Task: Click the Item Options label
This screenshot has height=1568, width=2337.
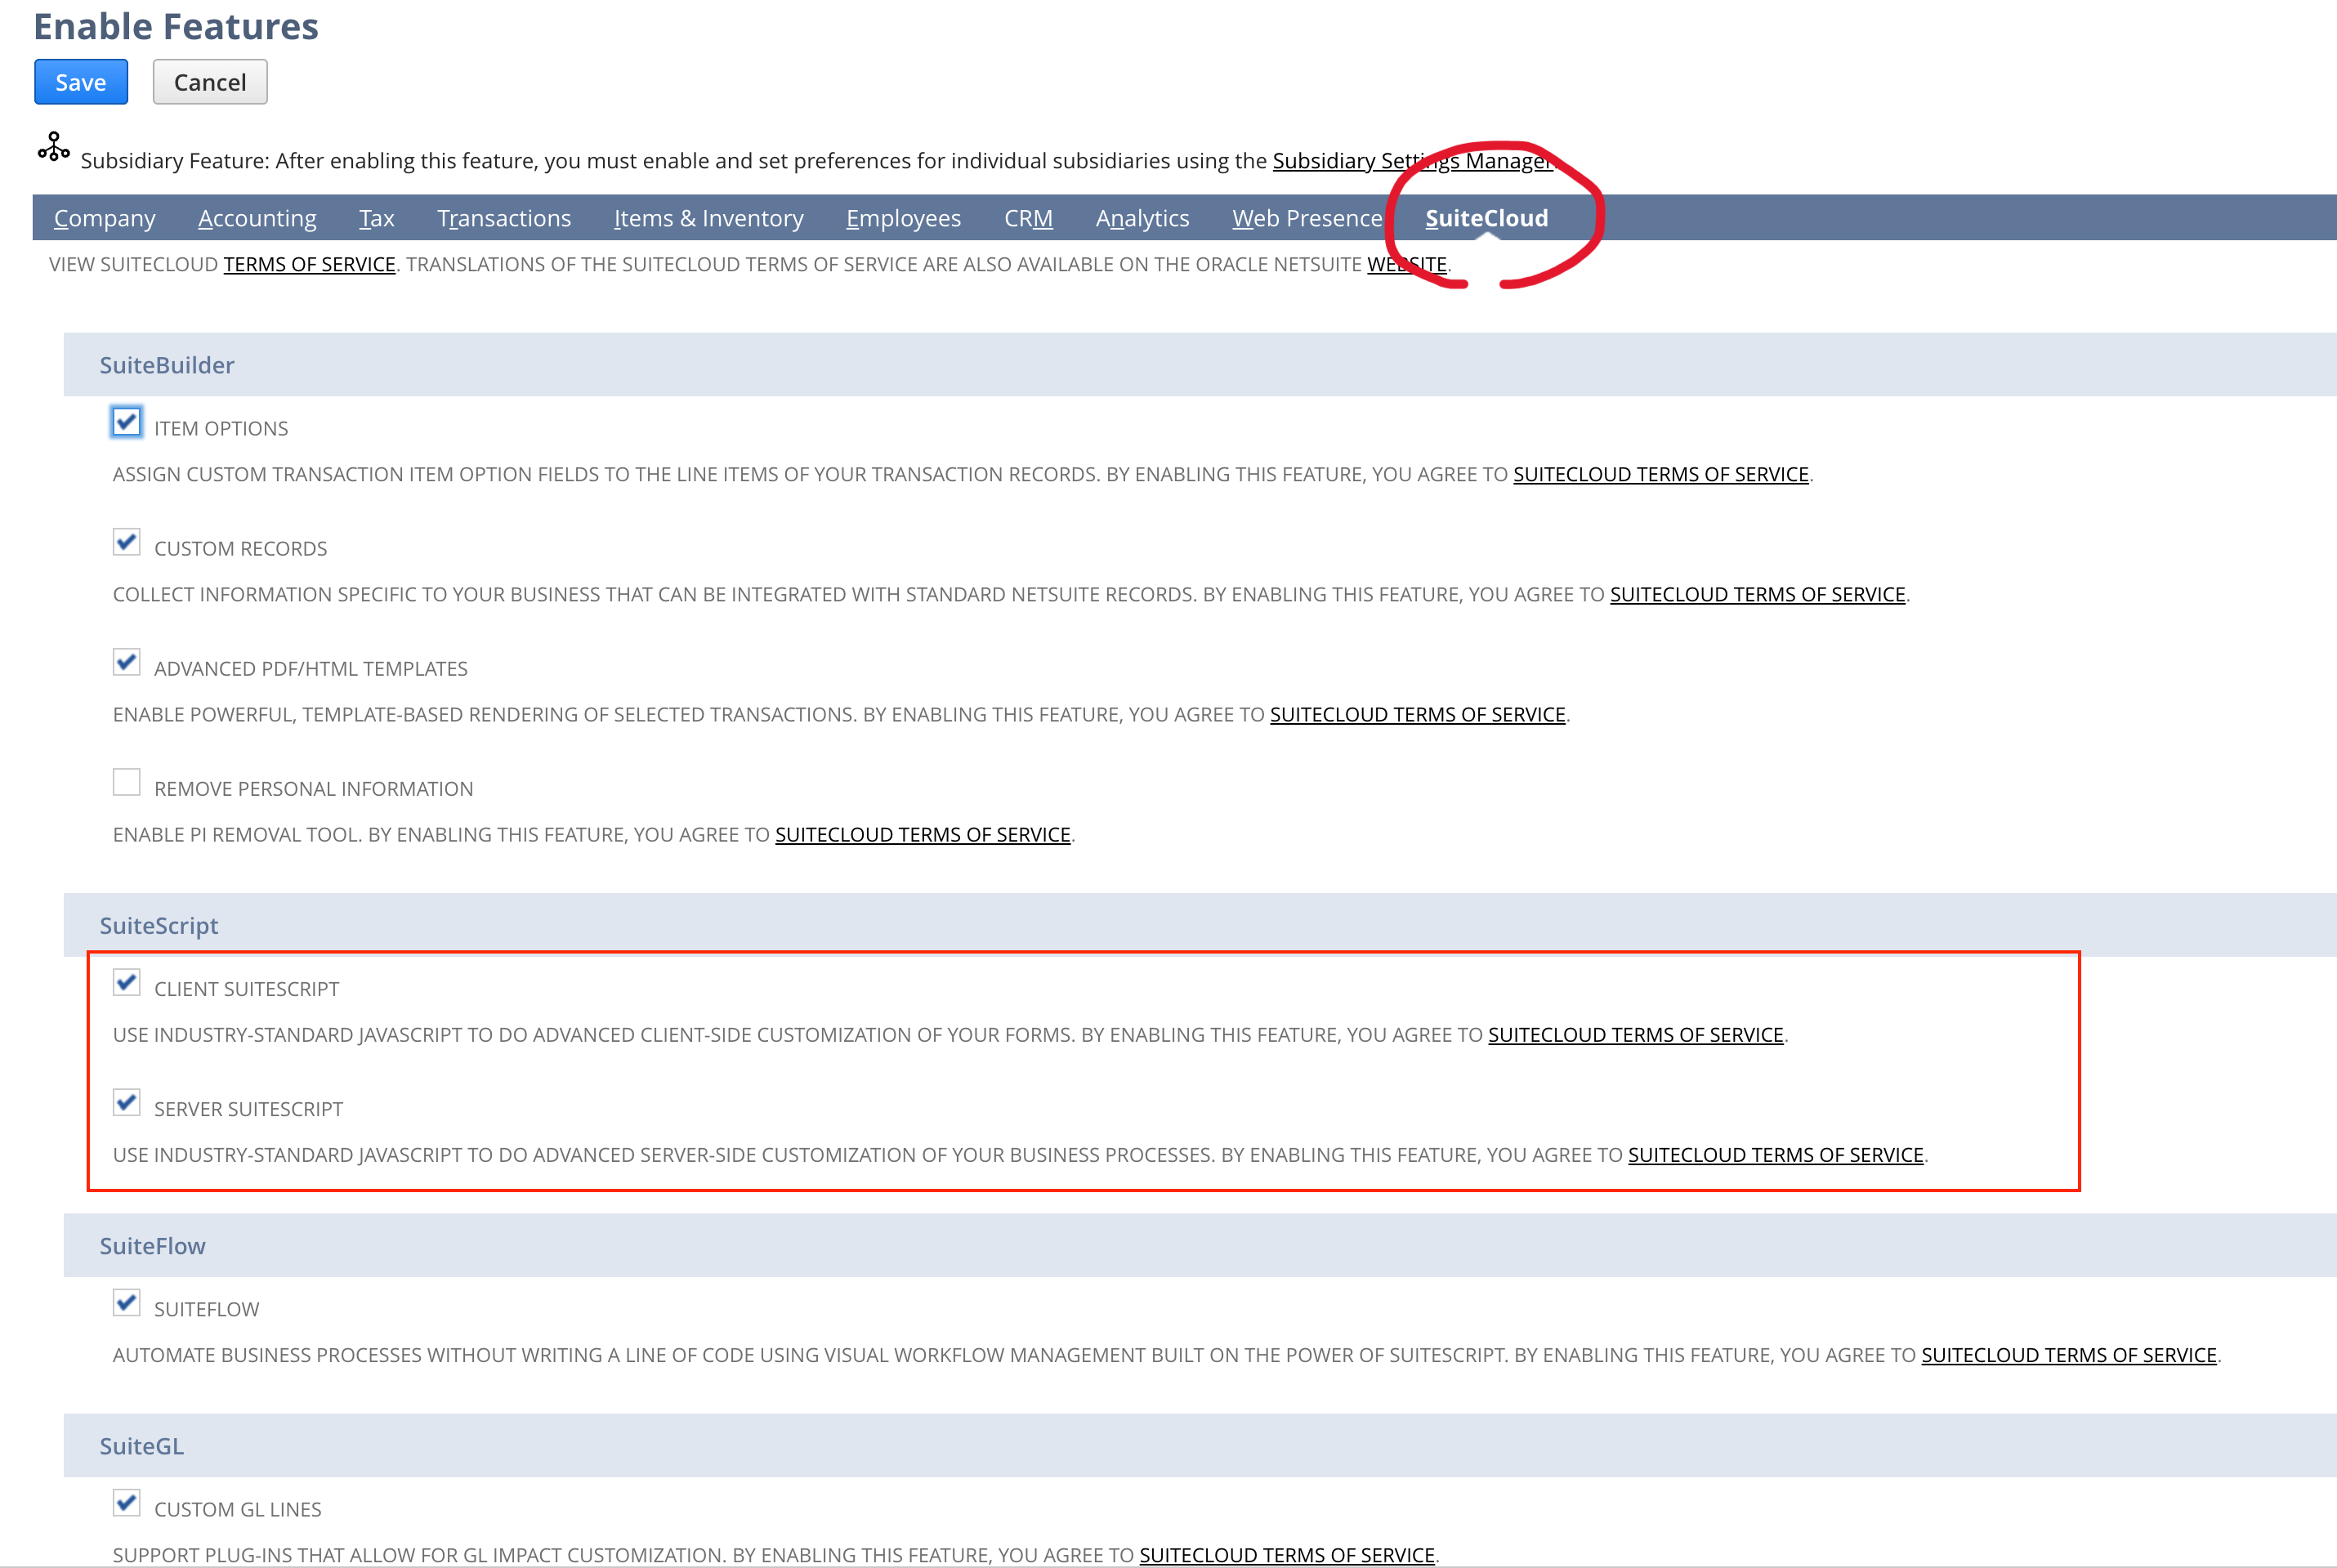Action: (221, 429)
